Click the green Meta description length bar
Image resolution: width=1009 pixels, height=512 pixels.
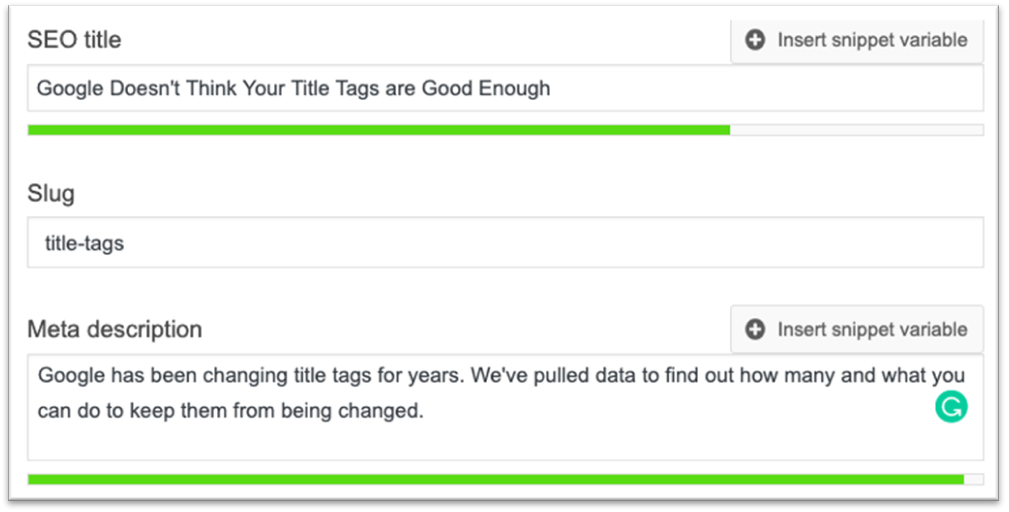pos(495,479)
